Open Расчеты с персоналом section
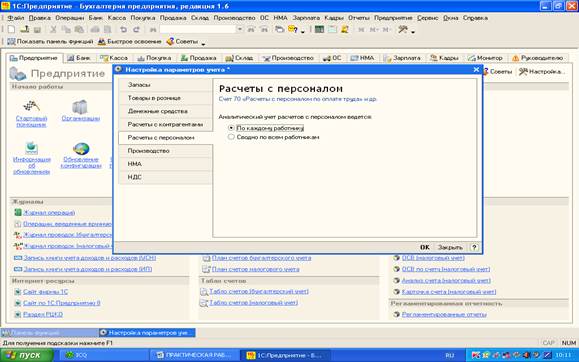The image size is (579, 362). pyautogui.click(x=165, y=137)
